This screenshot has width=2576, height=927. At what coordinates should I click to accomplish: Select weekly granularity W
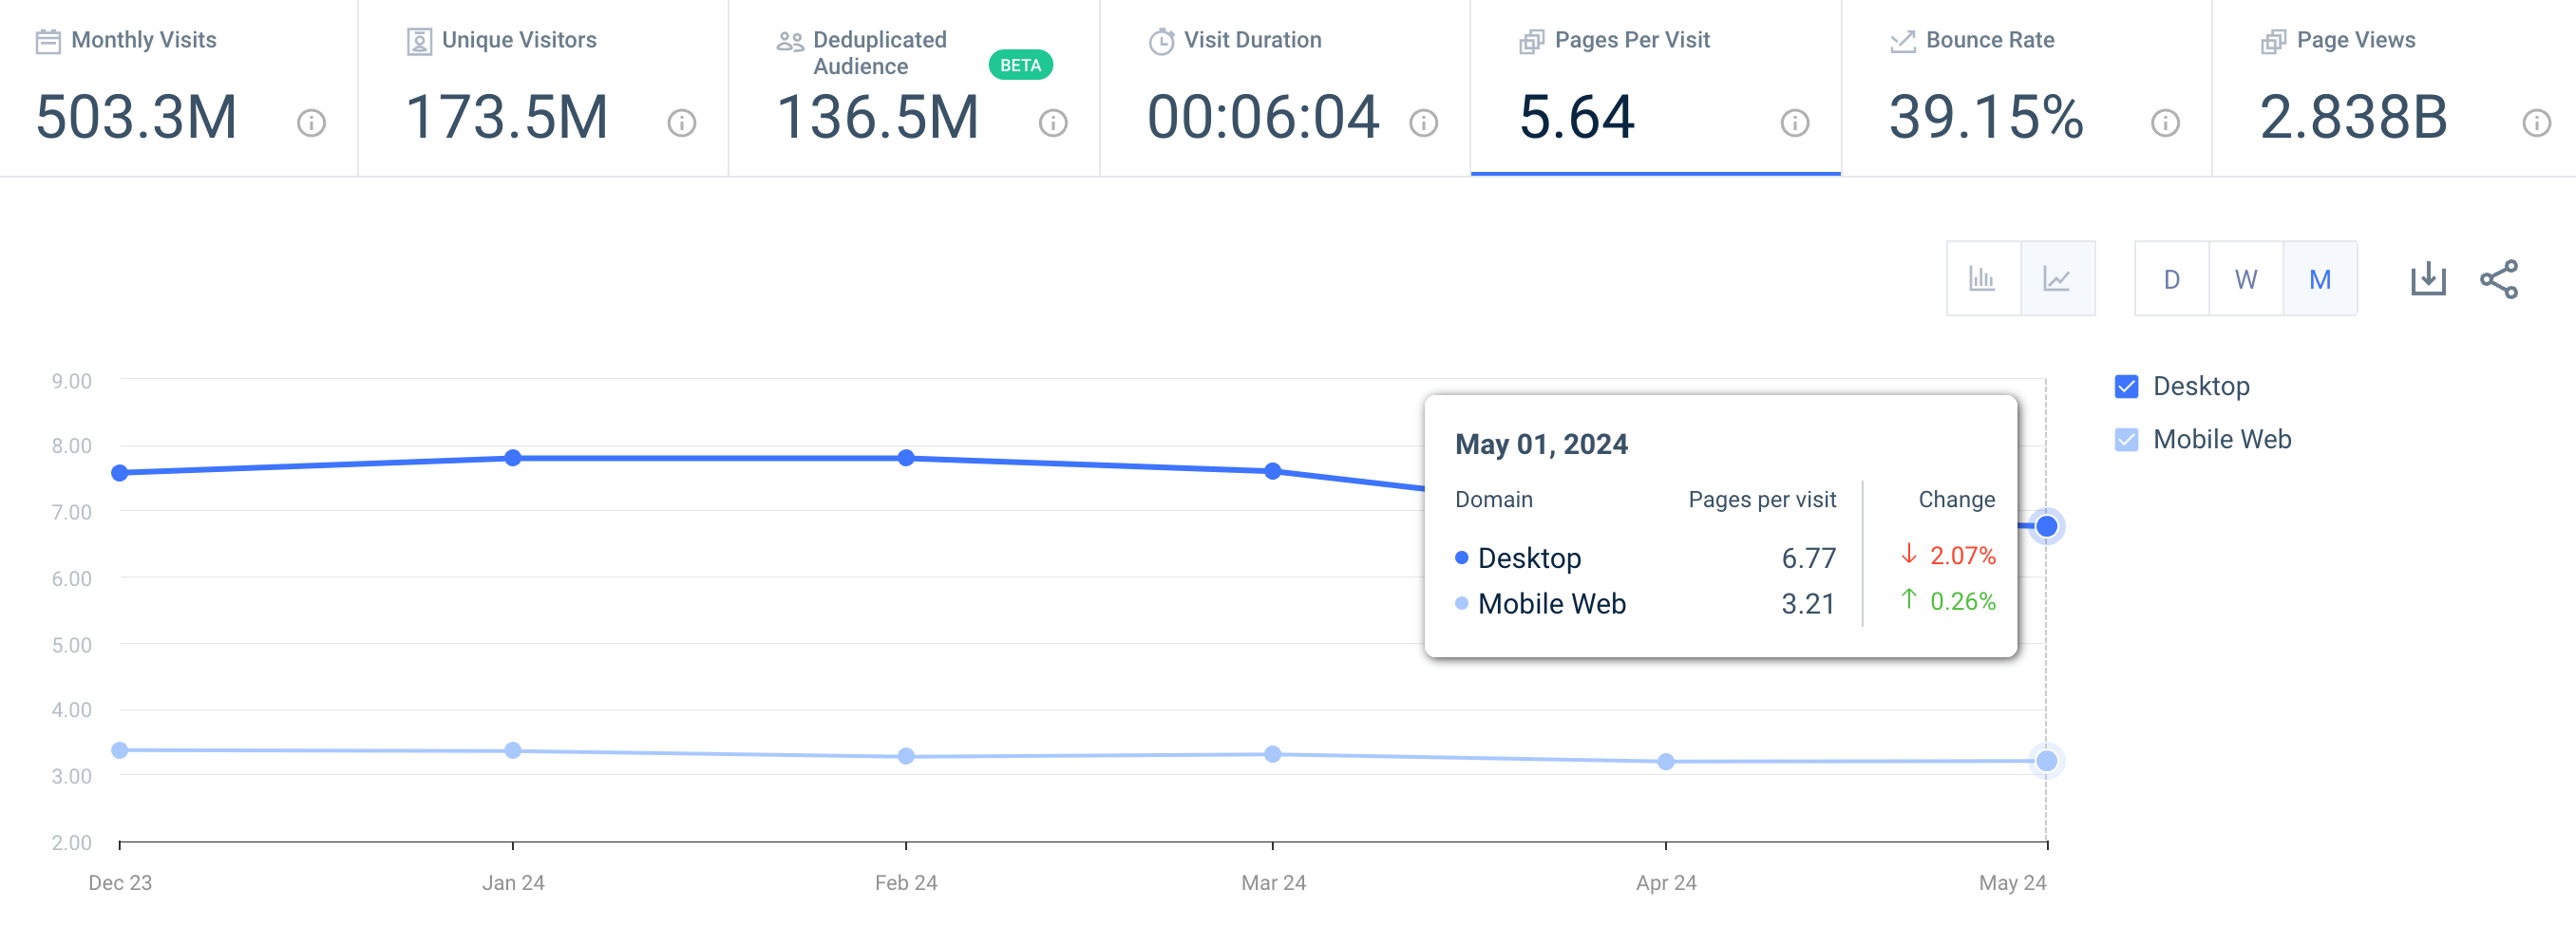pyautogui.click(x=2245, y=279)
